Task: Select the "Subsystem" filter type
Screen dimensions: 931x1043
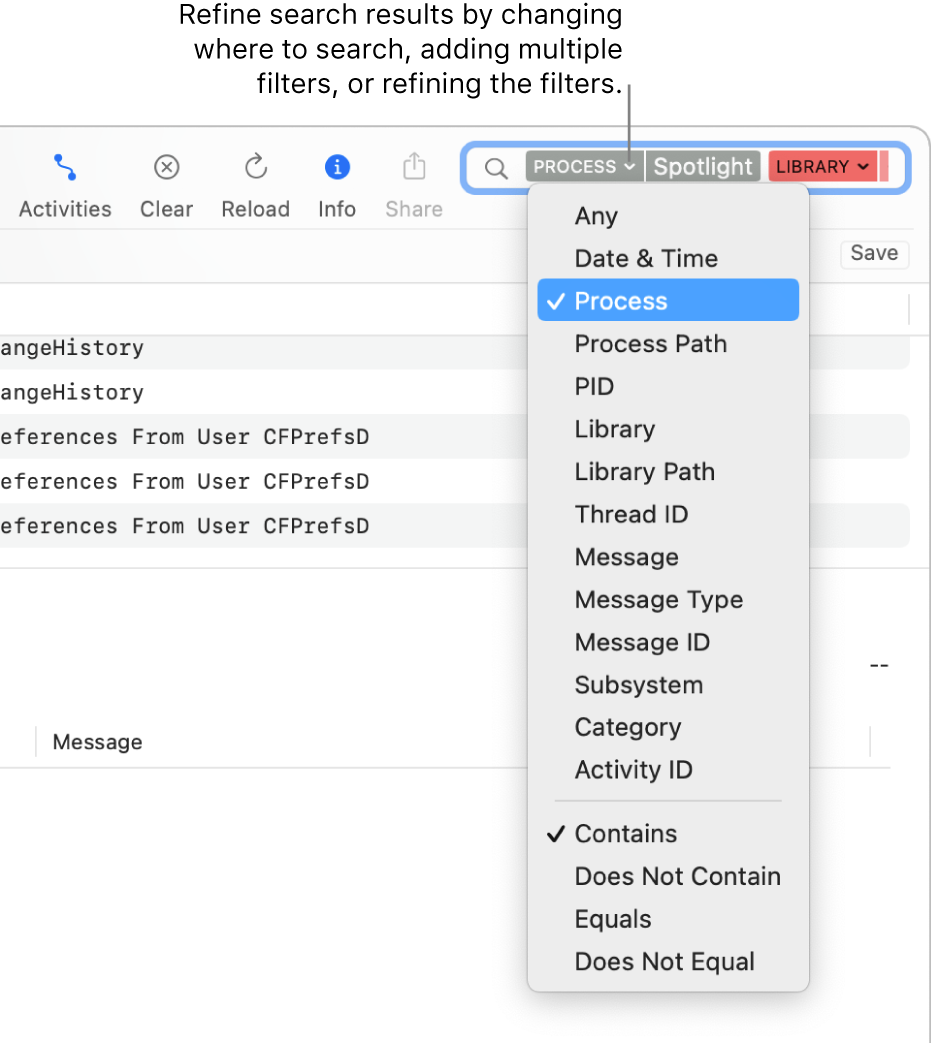Action: (x=638, y=685)
